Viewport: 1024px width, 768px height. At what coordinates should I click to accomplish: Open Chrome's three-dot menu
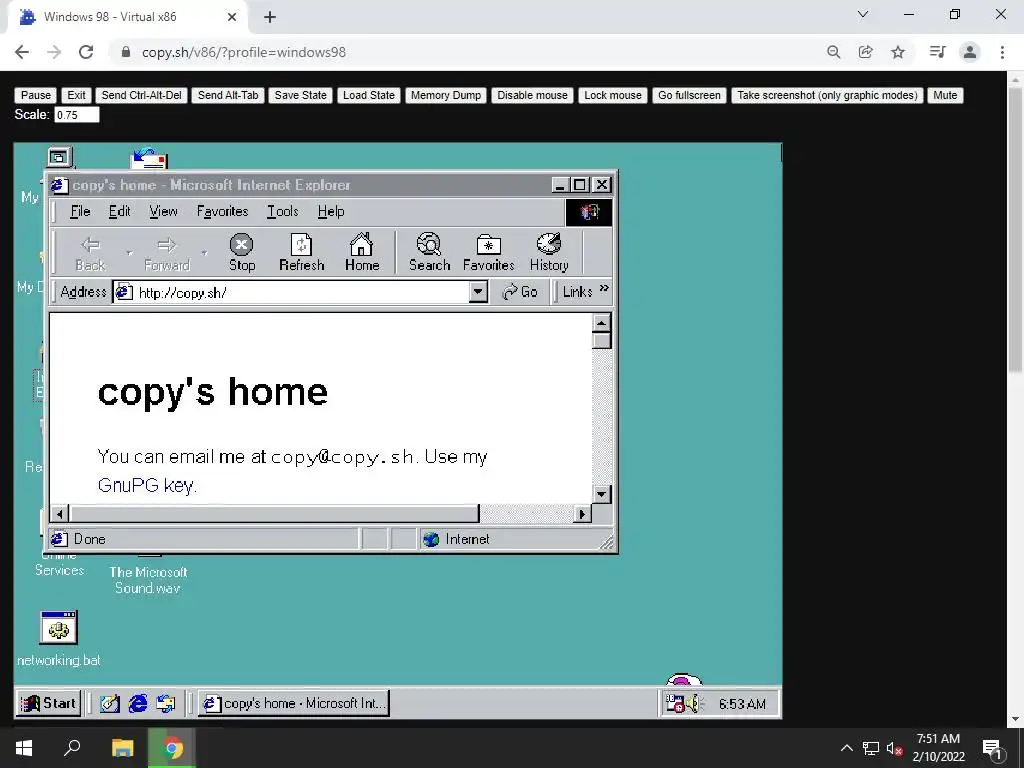coord(1002,52)
